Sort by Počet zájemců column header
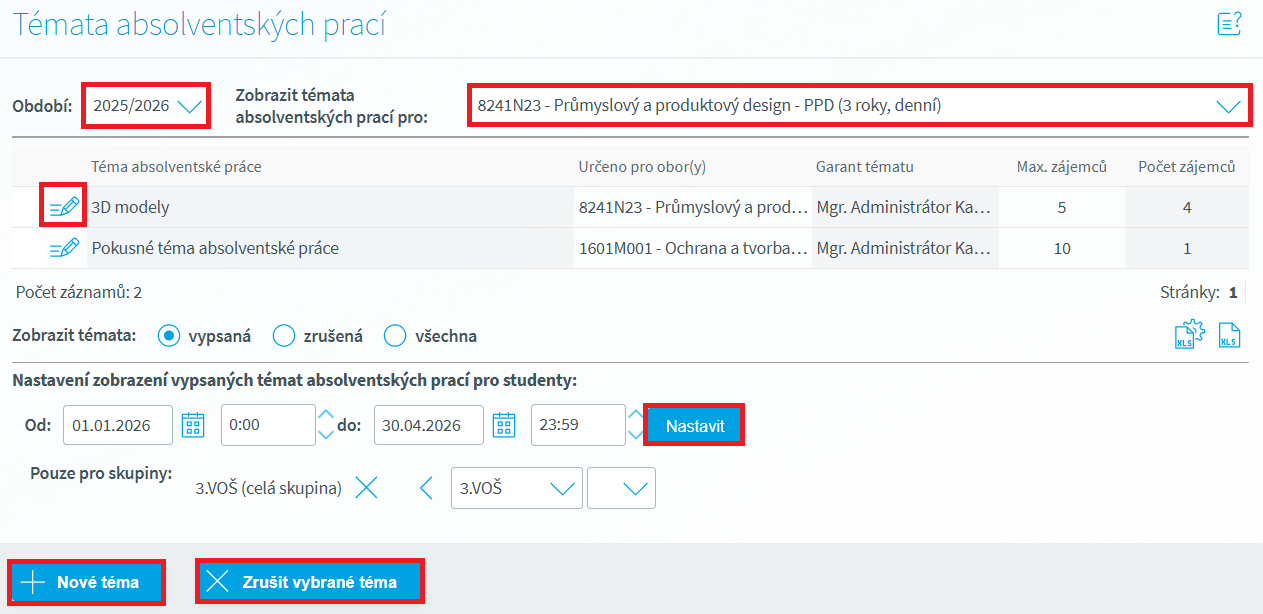This screenshot has height=614, width=1263. [1186, 167]
